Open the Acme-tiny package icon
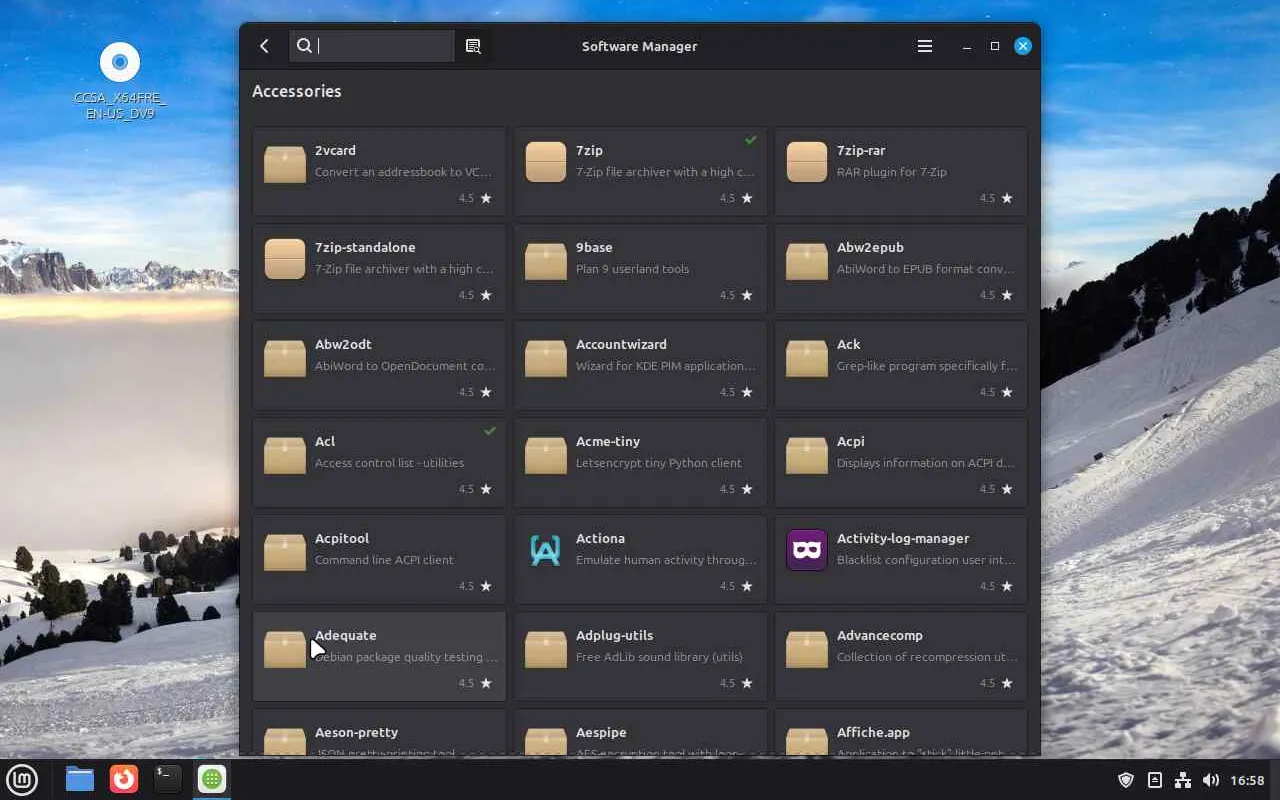Viewport: 1280px width, 800px height. pos(546,454)
